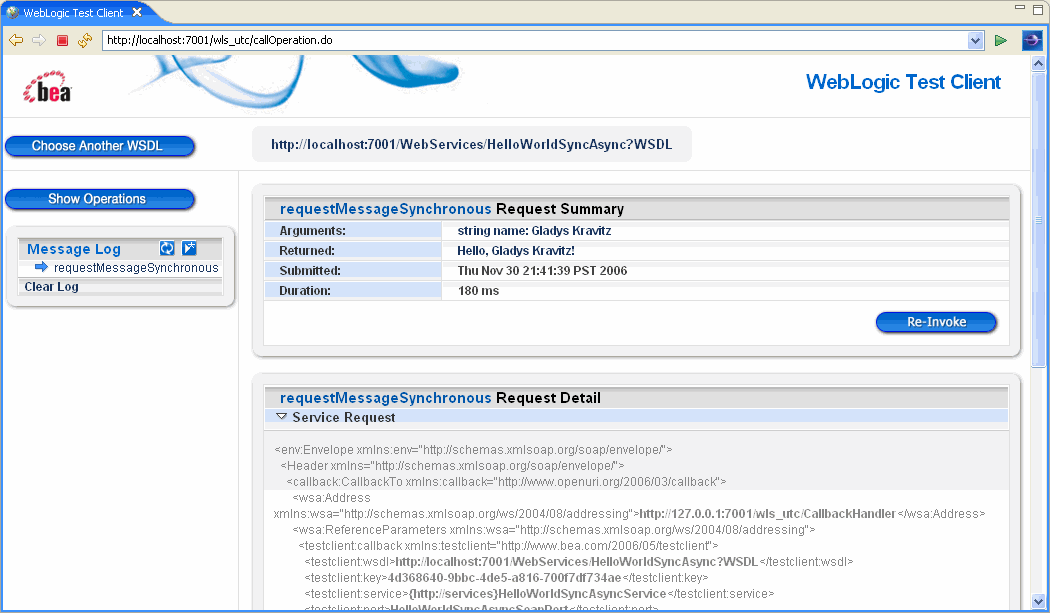This screenshot has width=1050, height=613.
Task: Click the Refresh page icon
Action: click(x=84, y=40)
